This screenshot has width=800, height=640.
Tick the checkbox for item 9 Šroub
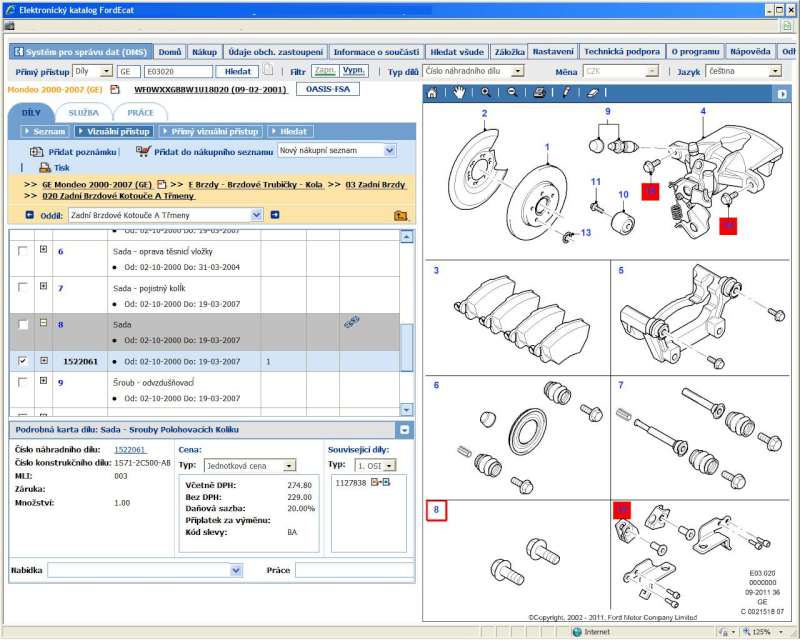pos(23,382)
